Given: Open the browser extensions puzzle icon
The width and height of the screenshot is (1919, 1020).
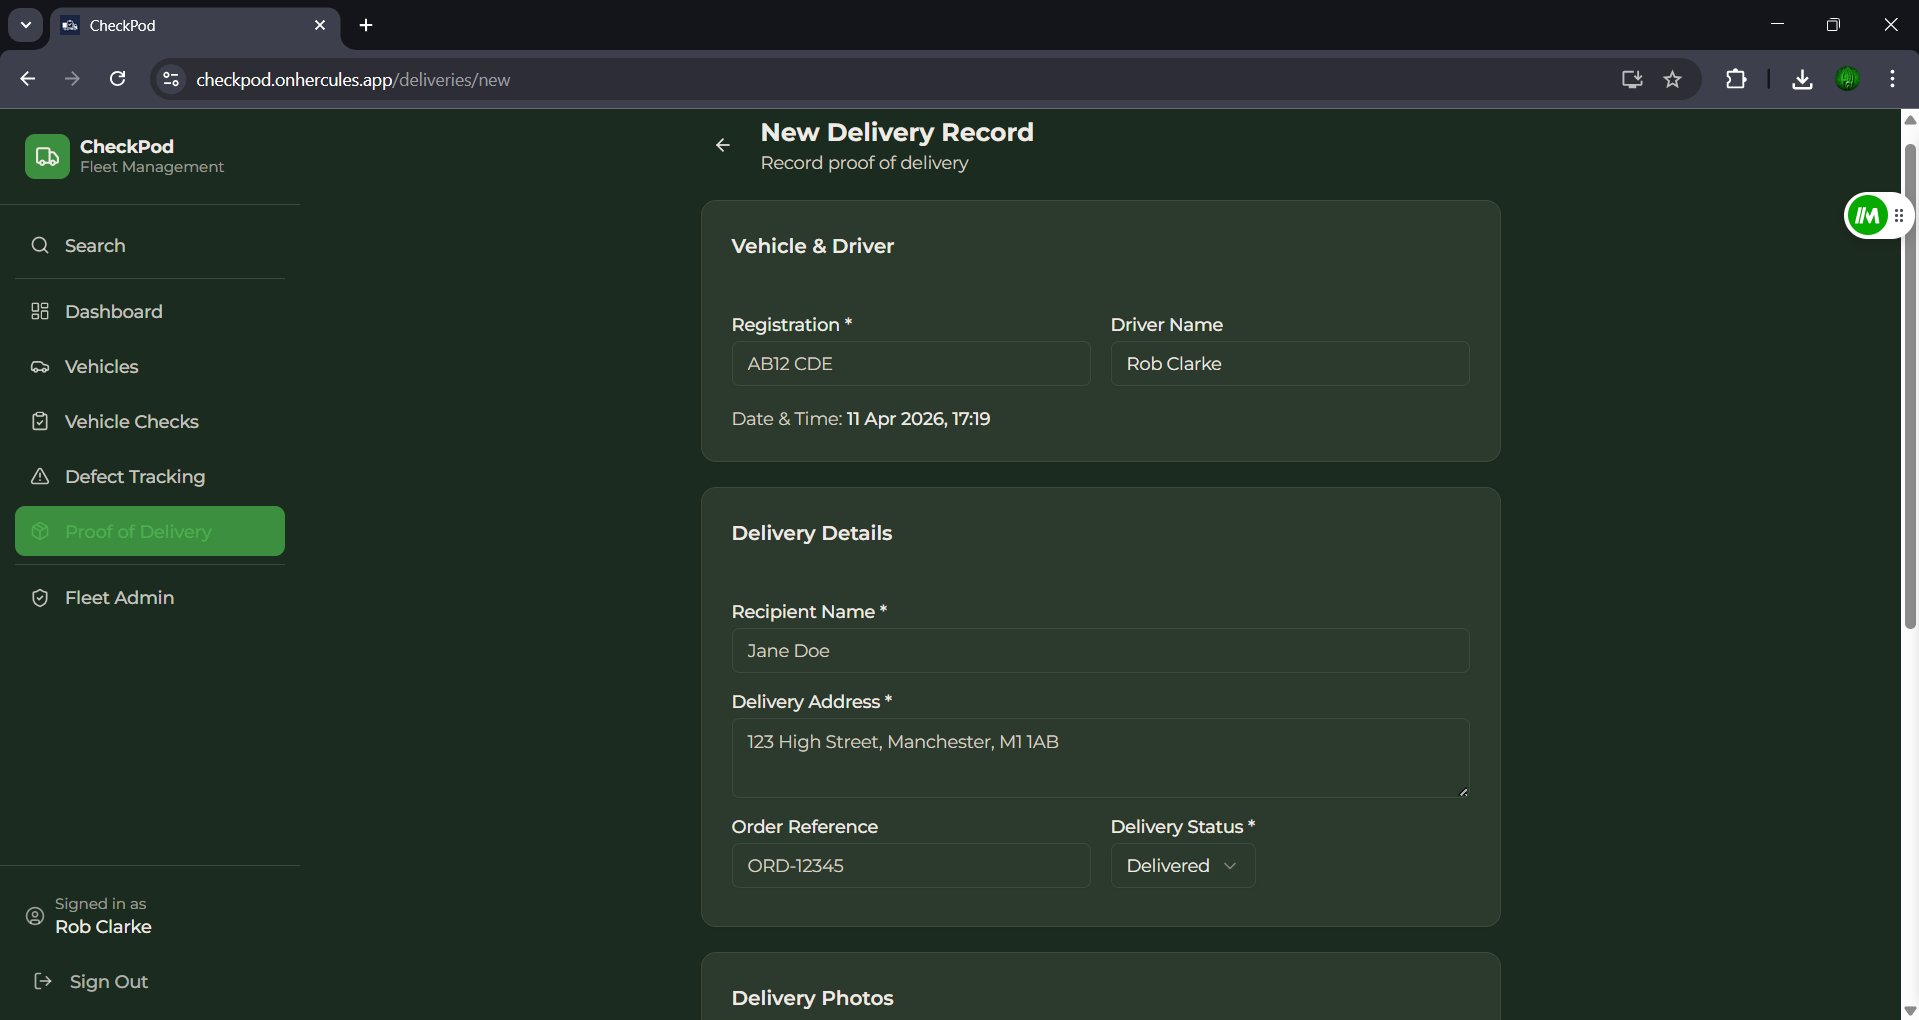Looking at the screenshot, I should tap(1736, 80).
